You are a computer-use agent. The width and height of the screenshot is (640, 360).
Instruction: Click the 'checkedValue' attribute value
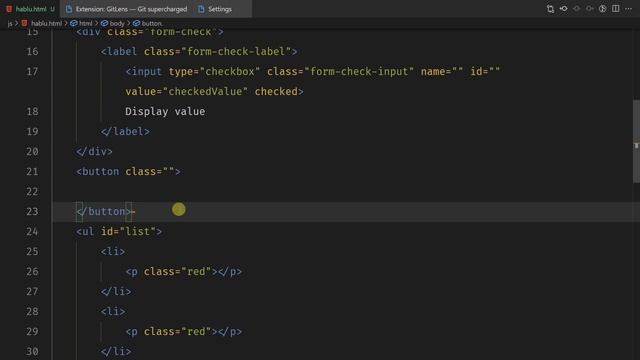[x=205, y=91]
